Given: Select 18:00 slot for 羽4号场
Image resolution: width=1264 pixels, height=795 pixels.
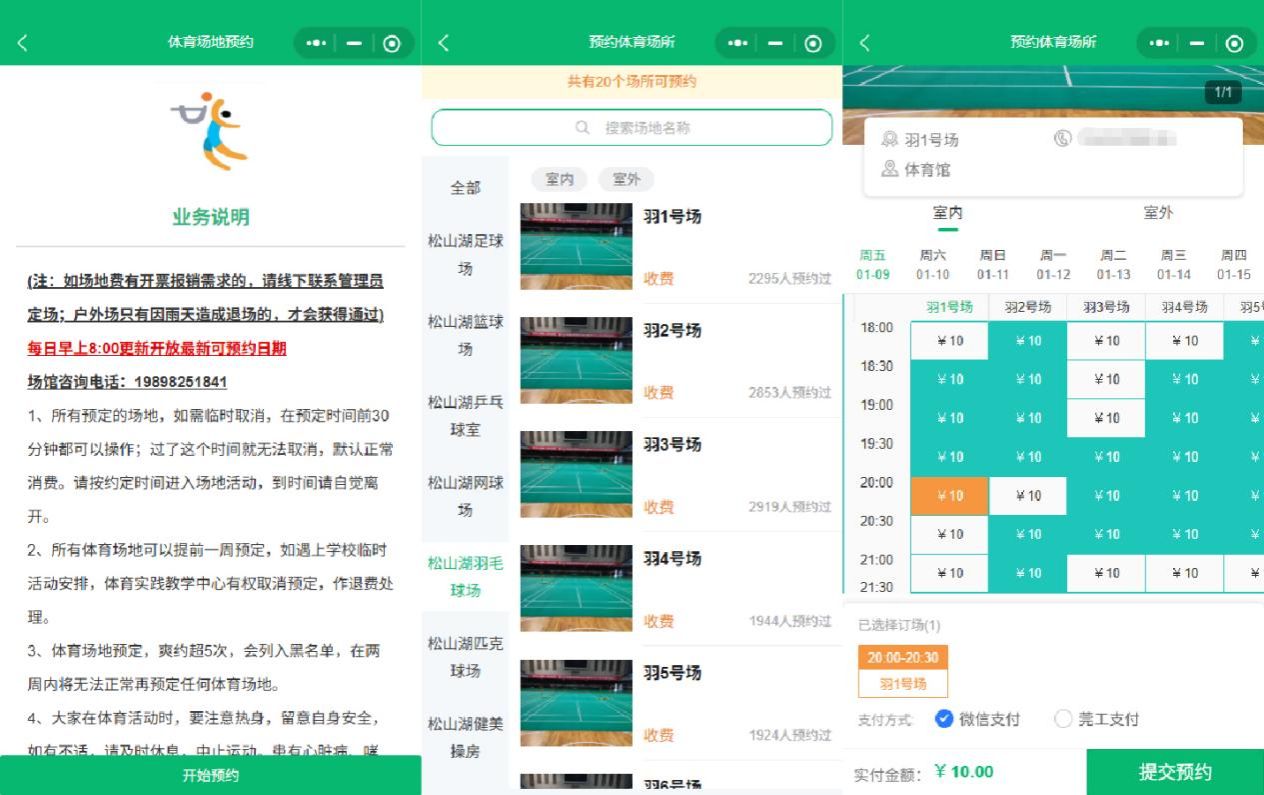Looking at the screenshot, I should [1184, 341].
